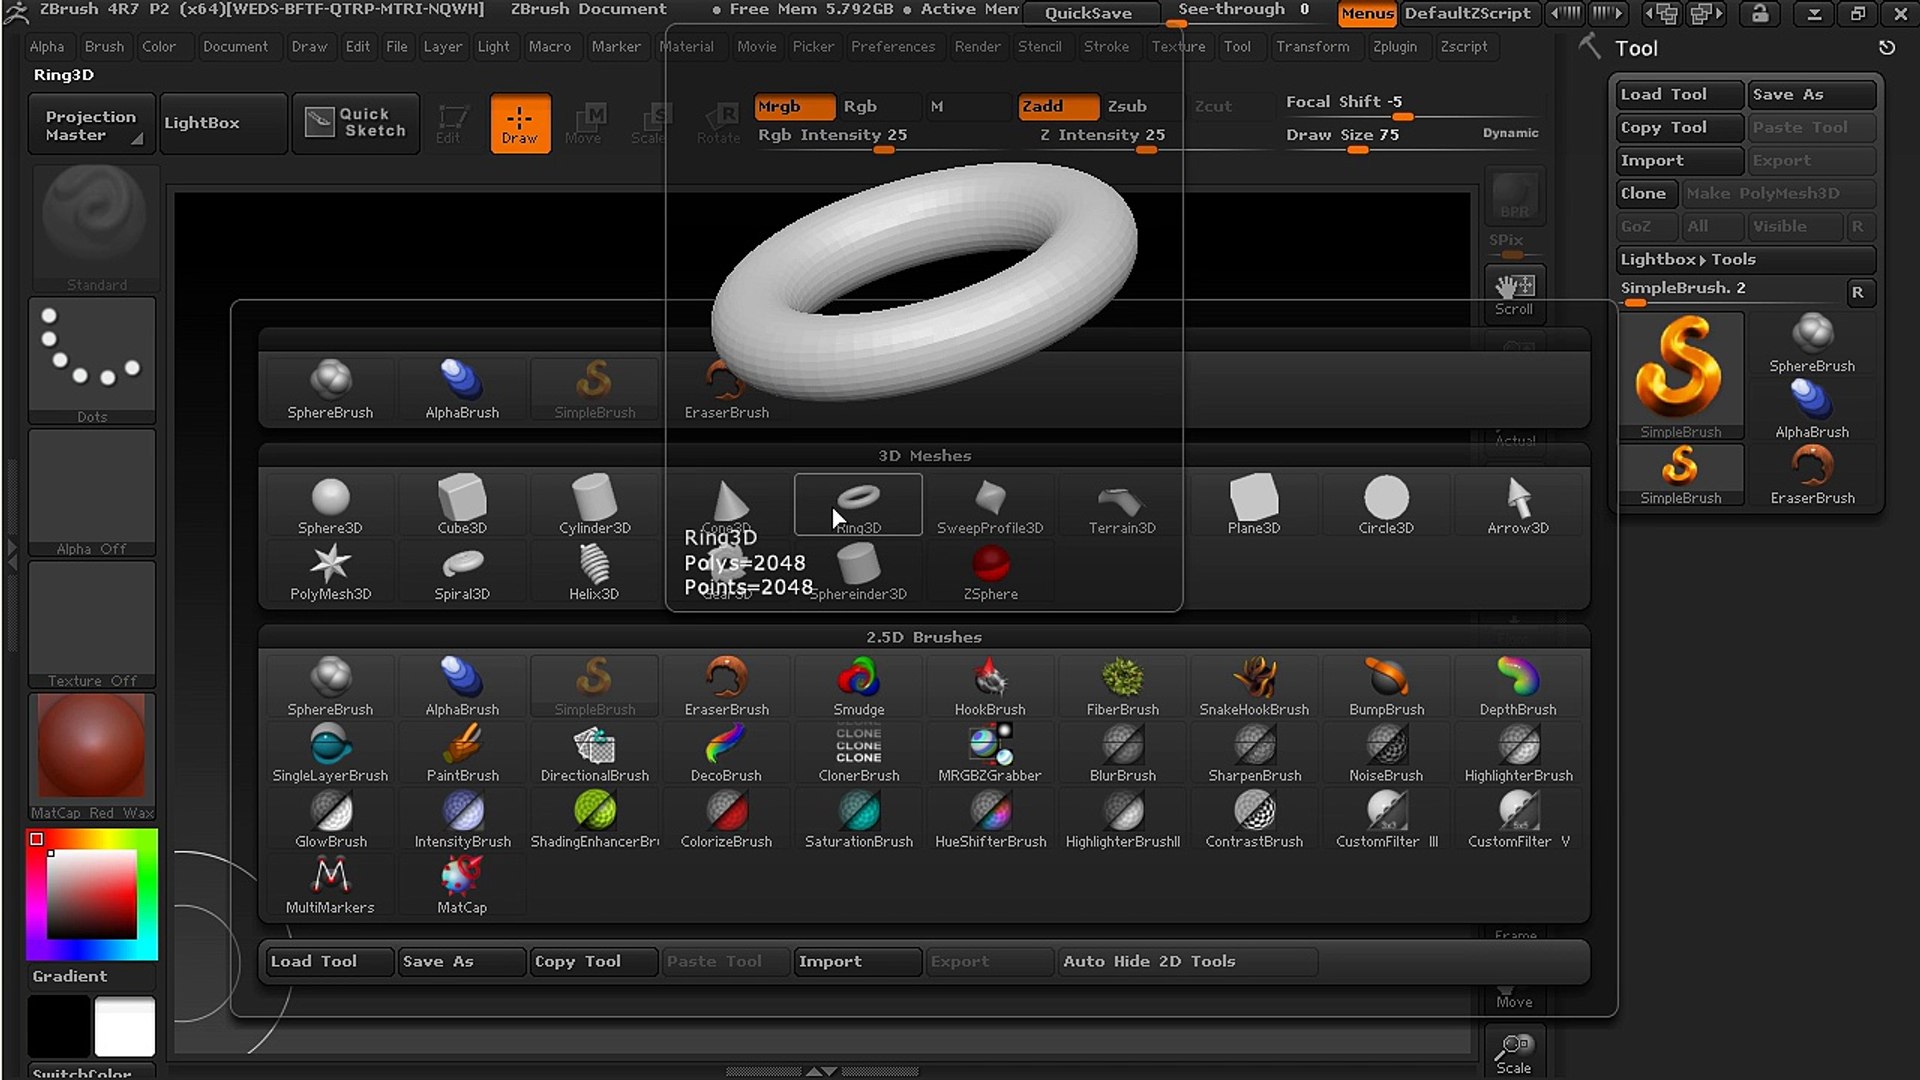Toggle Zadd sculpt mode
Viewport: 1920px width, 1080px height.
coord(1058,106)
